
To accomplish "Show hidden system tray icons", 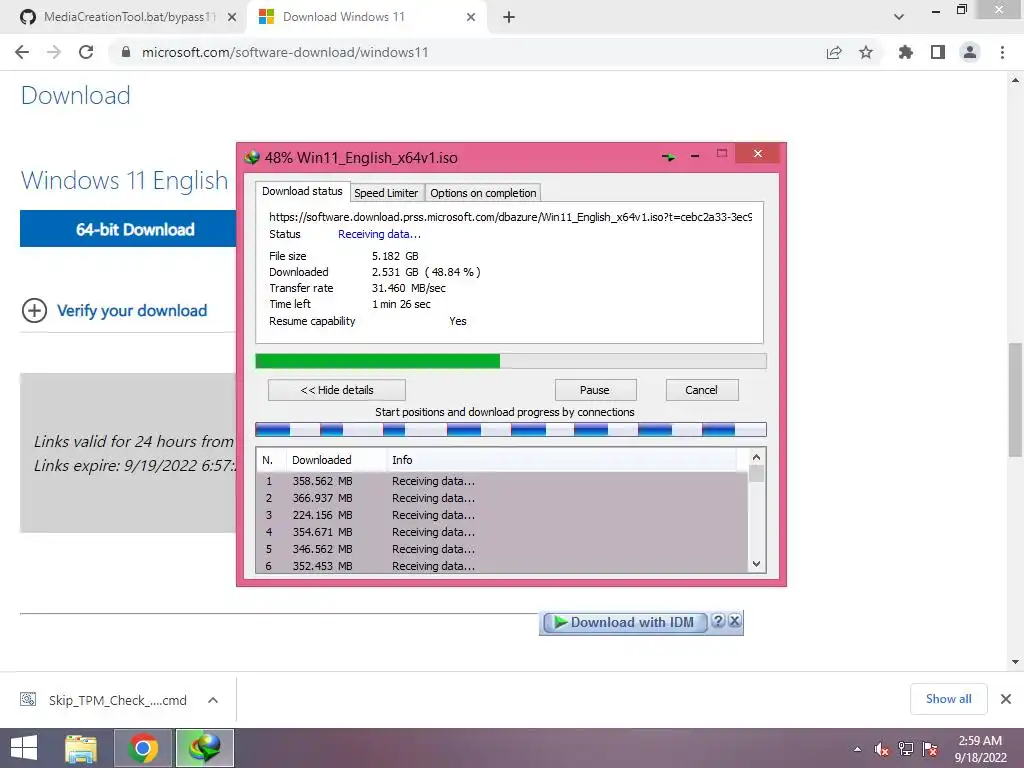I will (857, 749).
